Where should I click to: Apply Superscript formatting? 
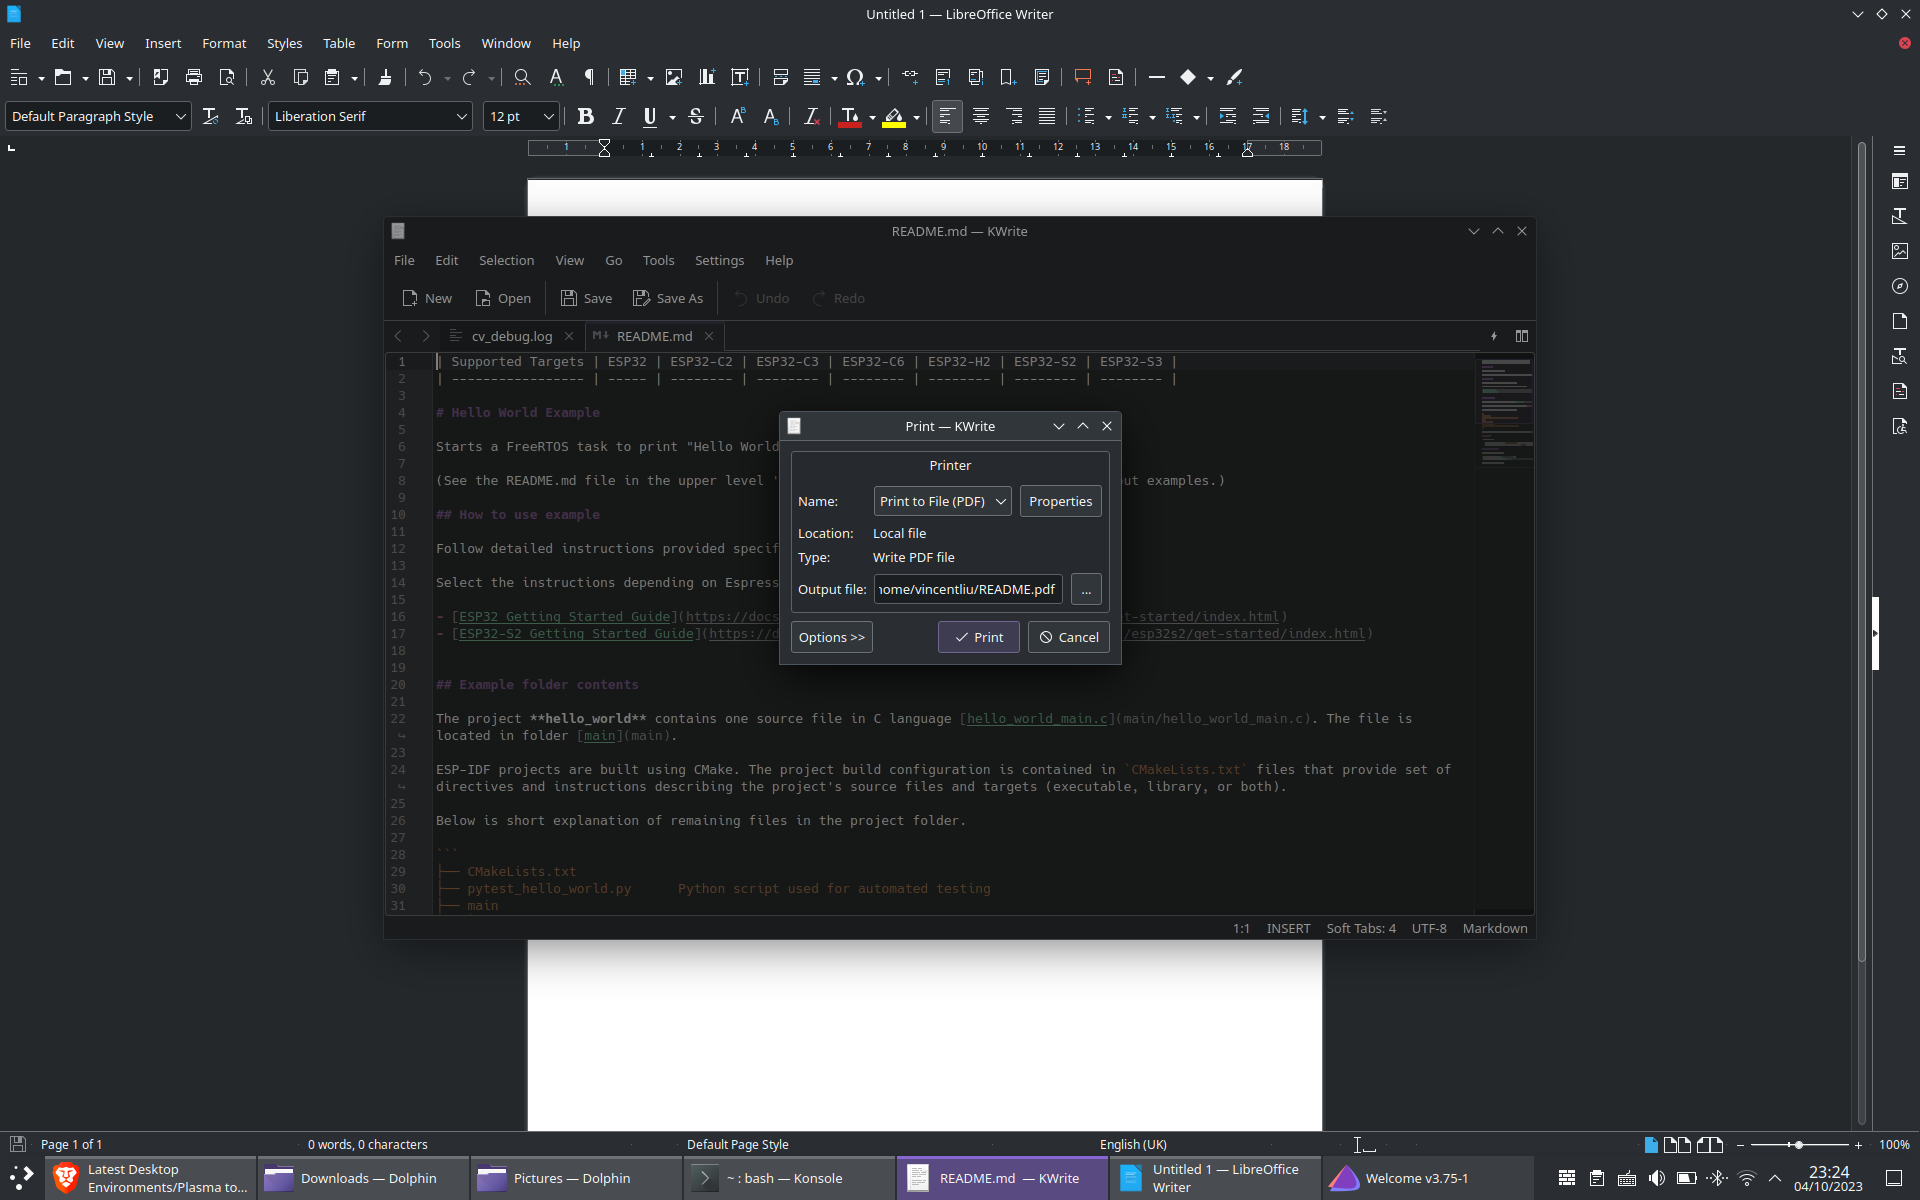(738, 116)
